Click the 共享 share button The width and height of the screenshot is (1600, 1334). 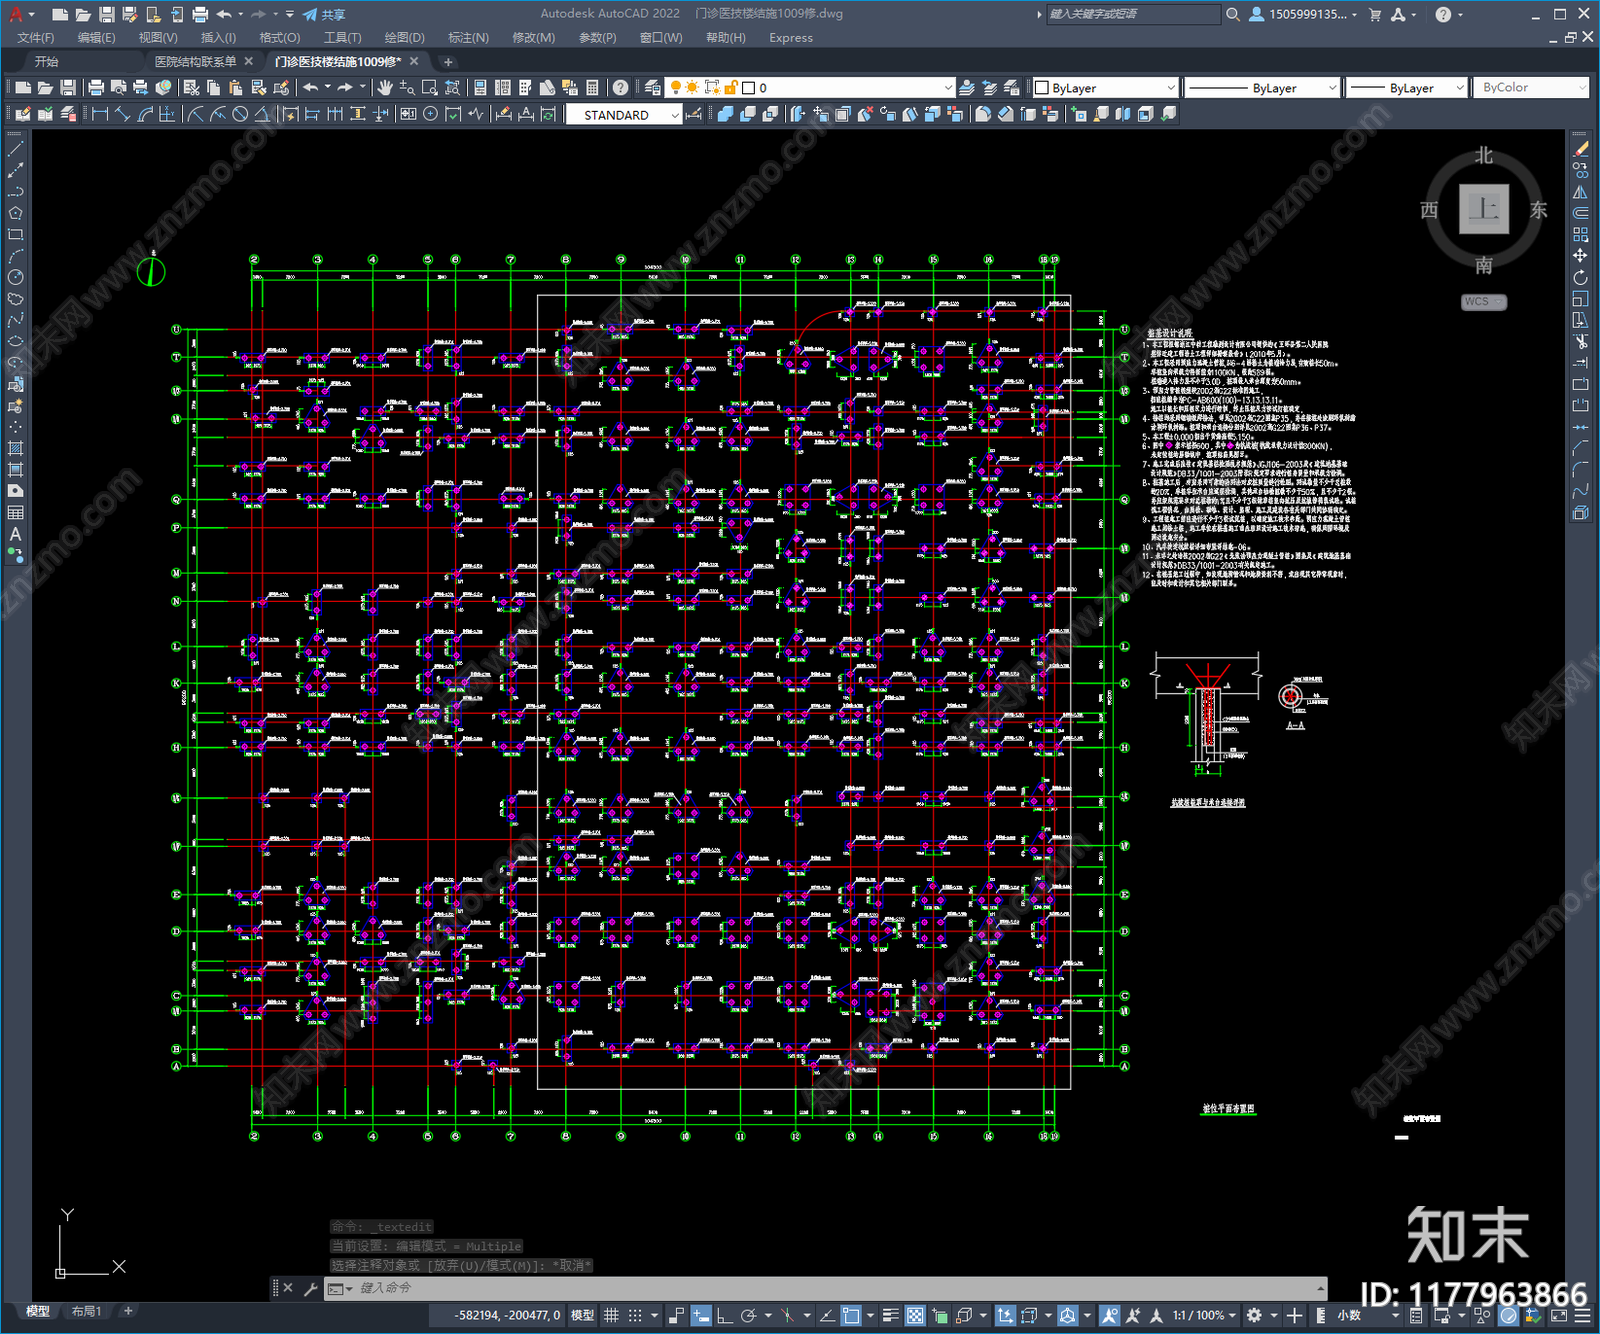(324, 14)
